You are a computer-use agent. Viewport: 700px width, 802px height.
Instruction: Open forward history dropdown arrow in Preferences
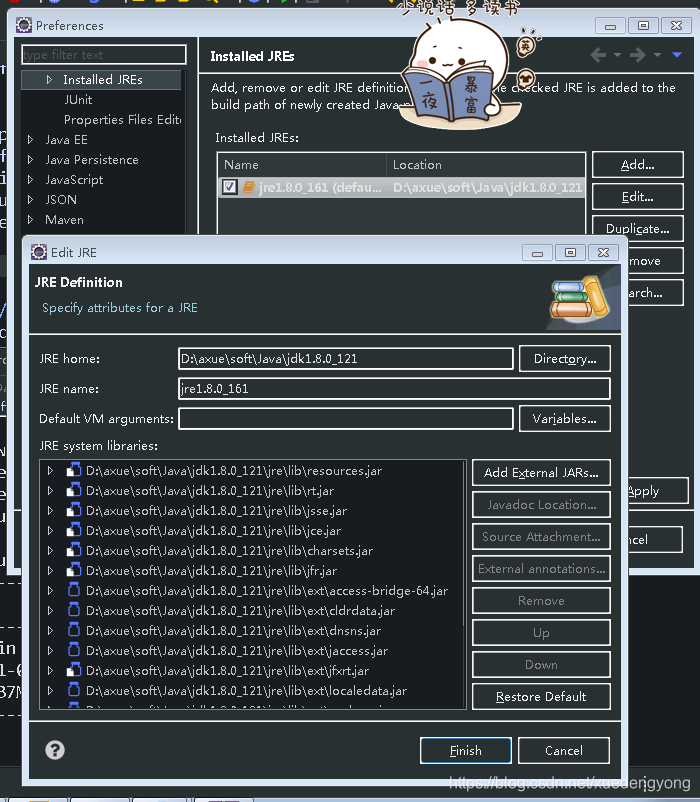[x=658, y=55]
